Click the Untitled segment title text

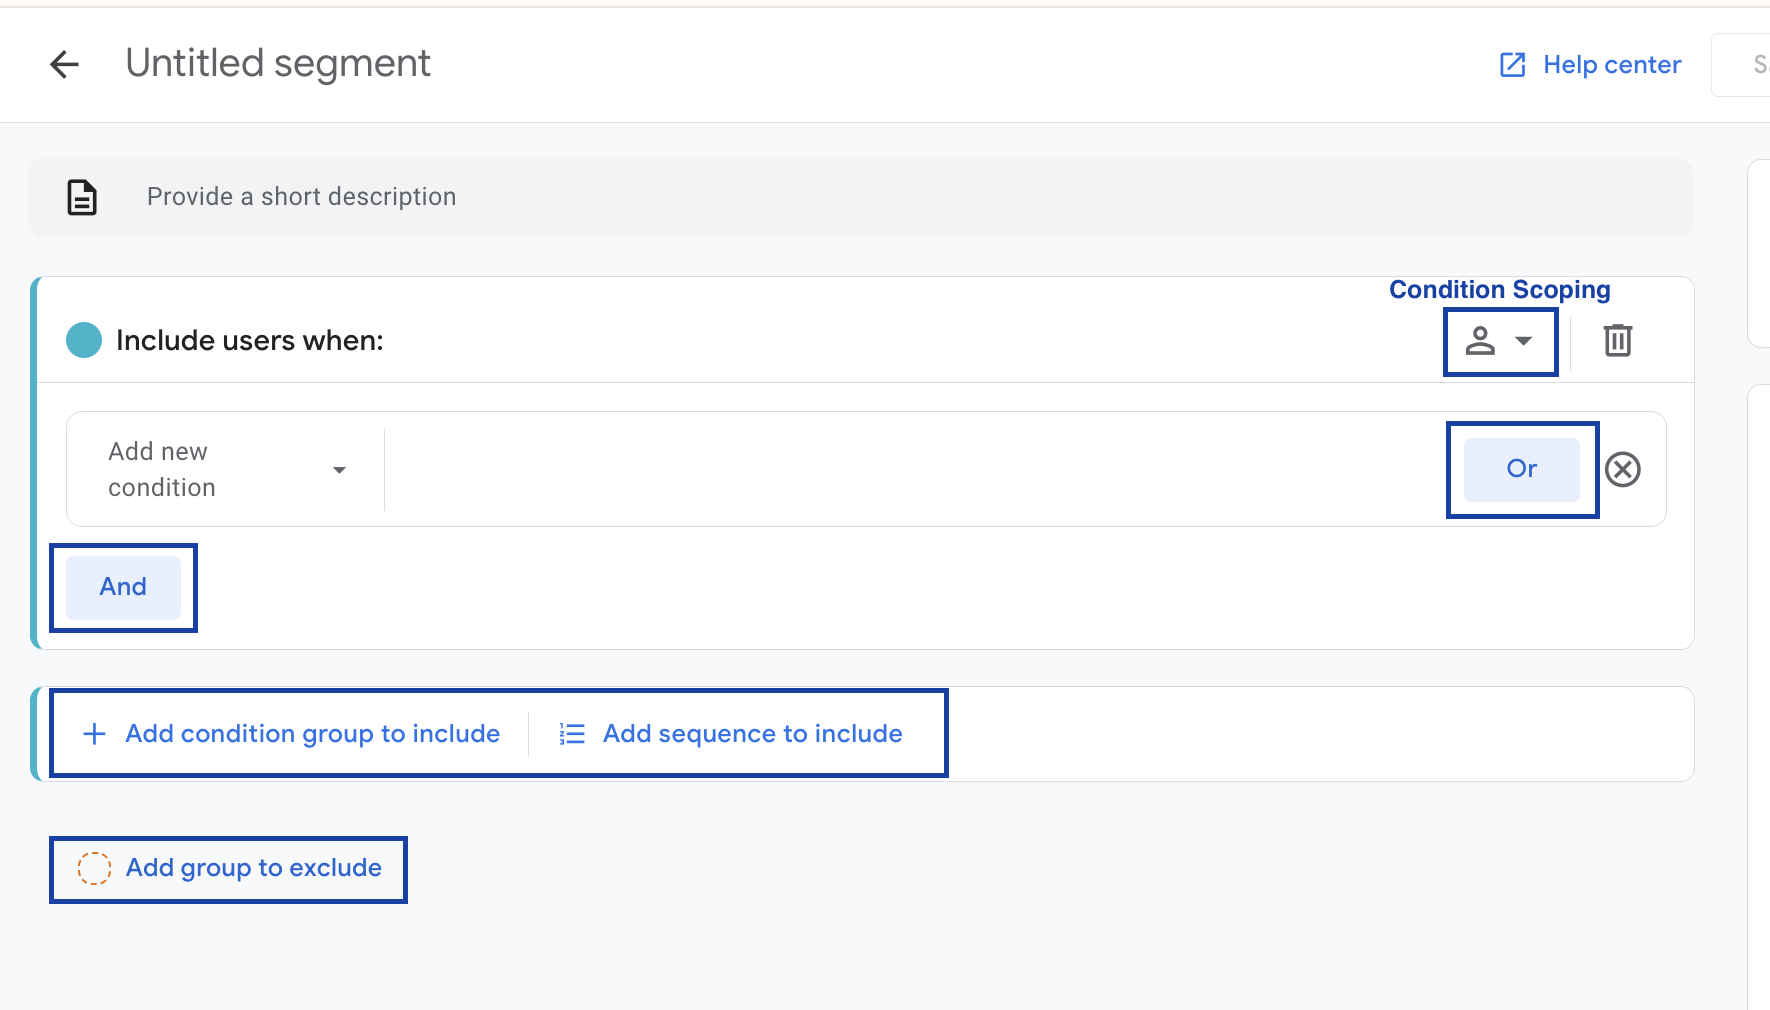coord(277,63)
